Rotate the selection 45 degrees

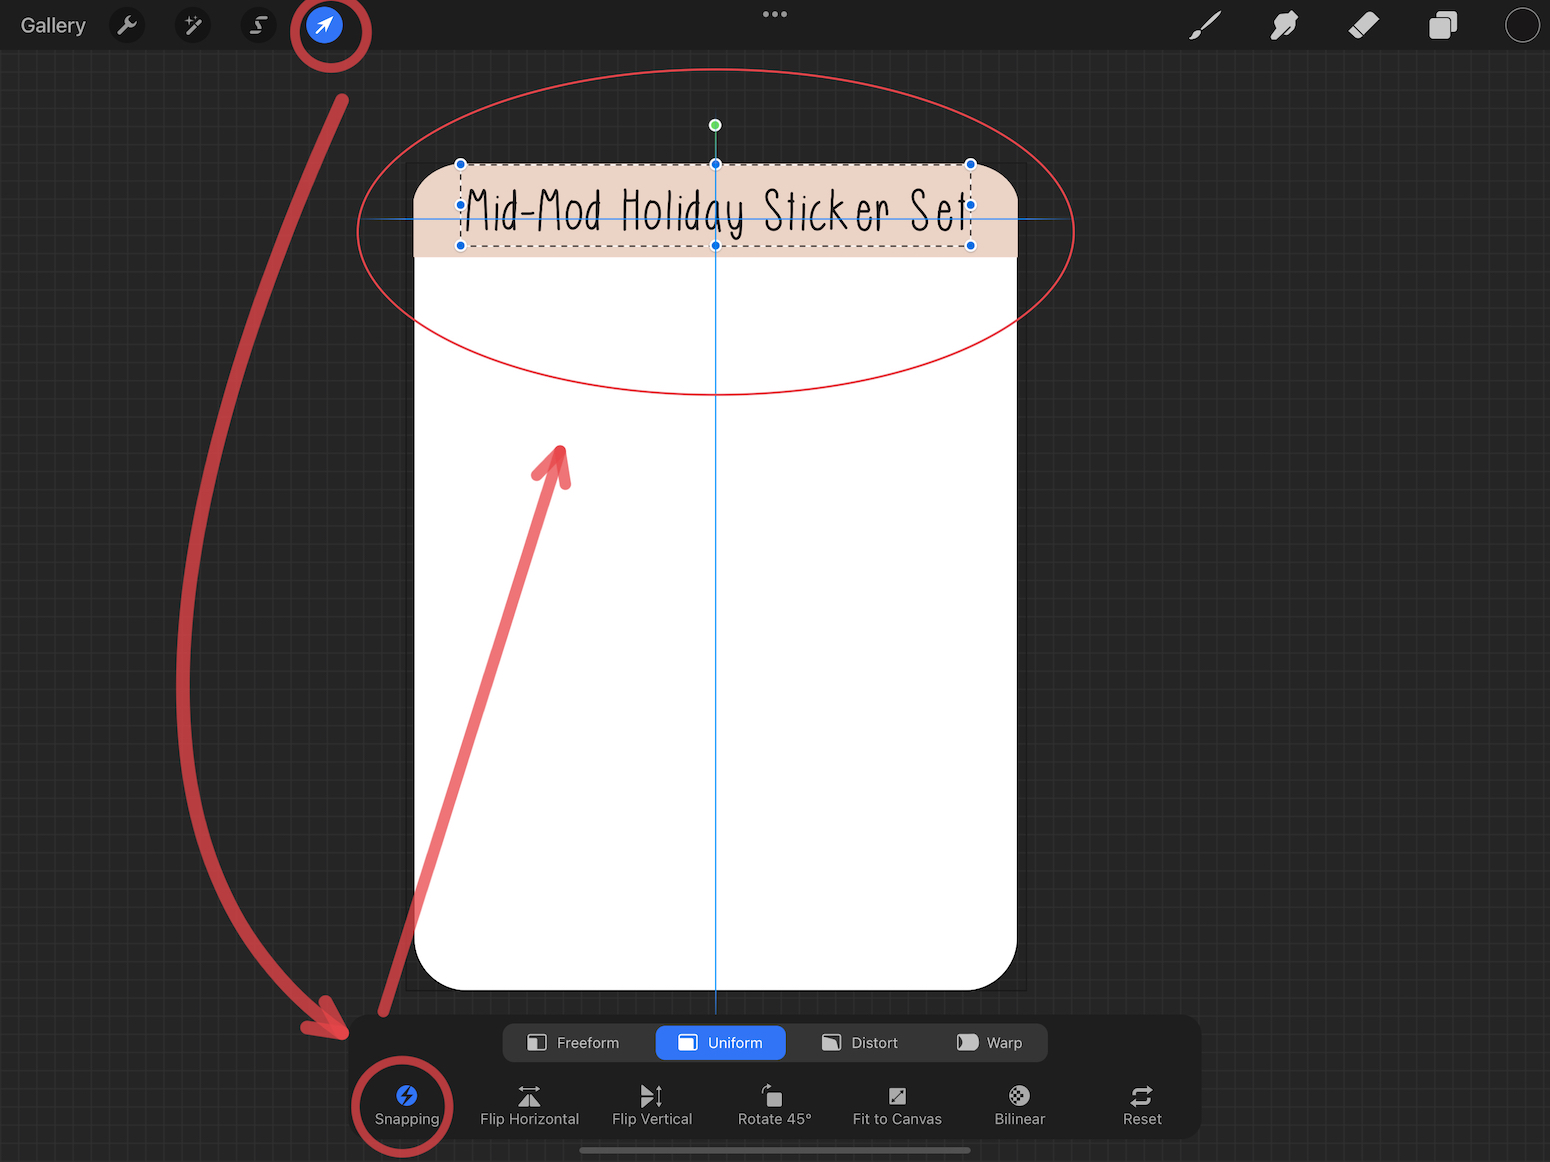point(774,1104)
